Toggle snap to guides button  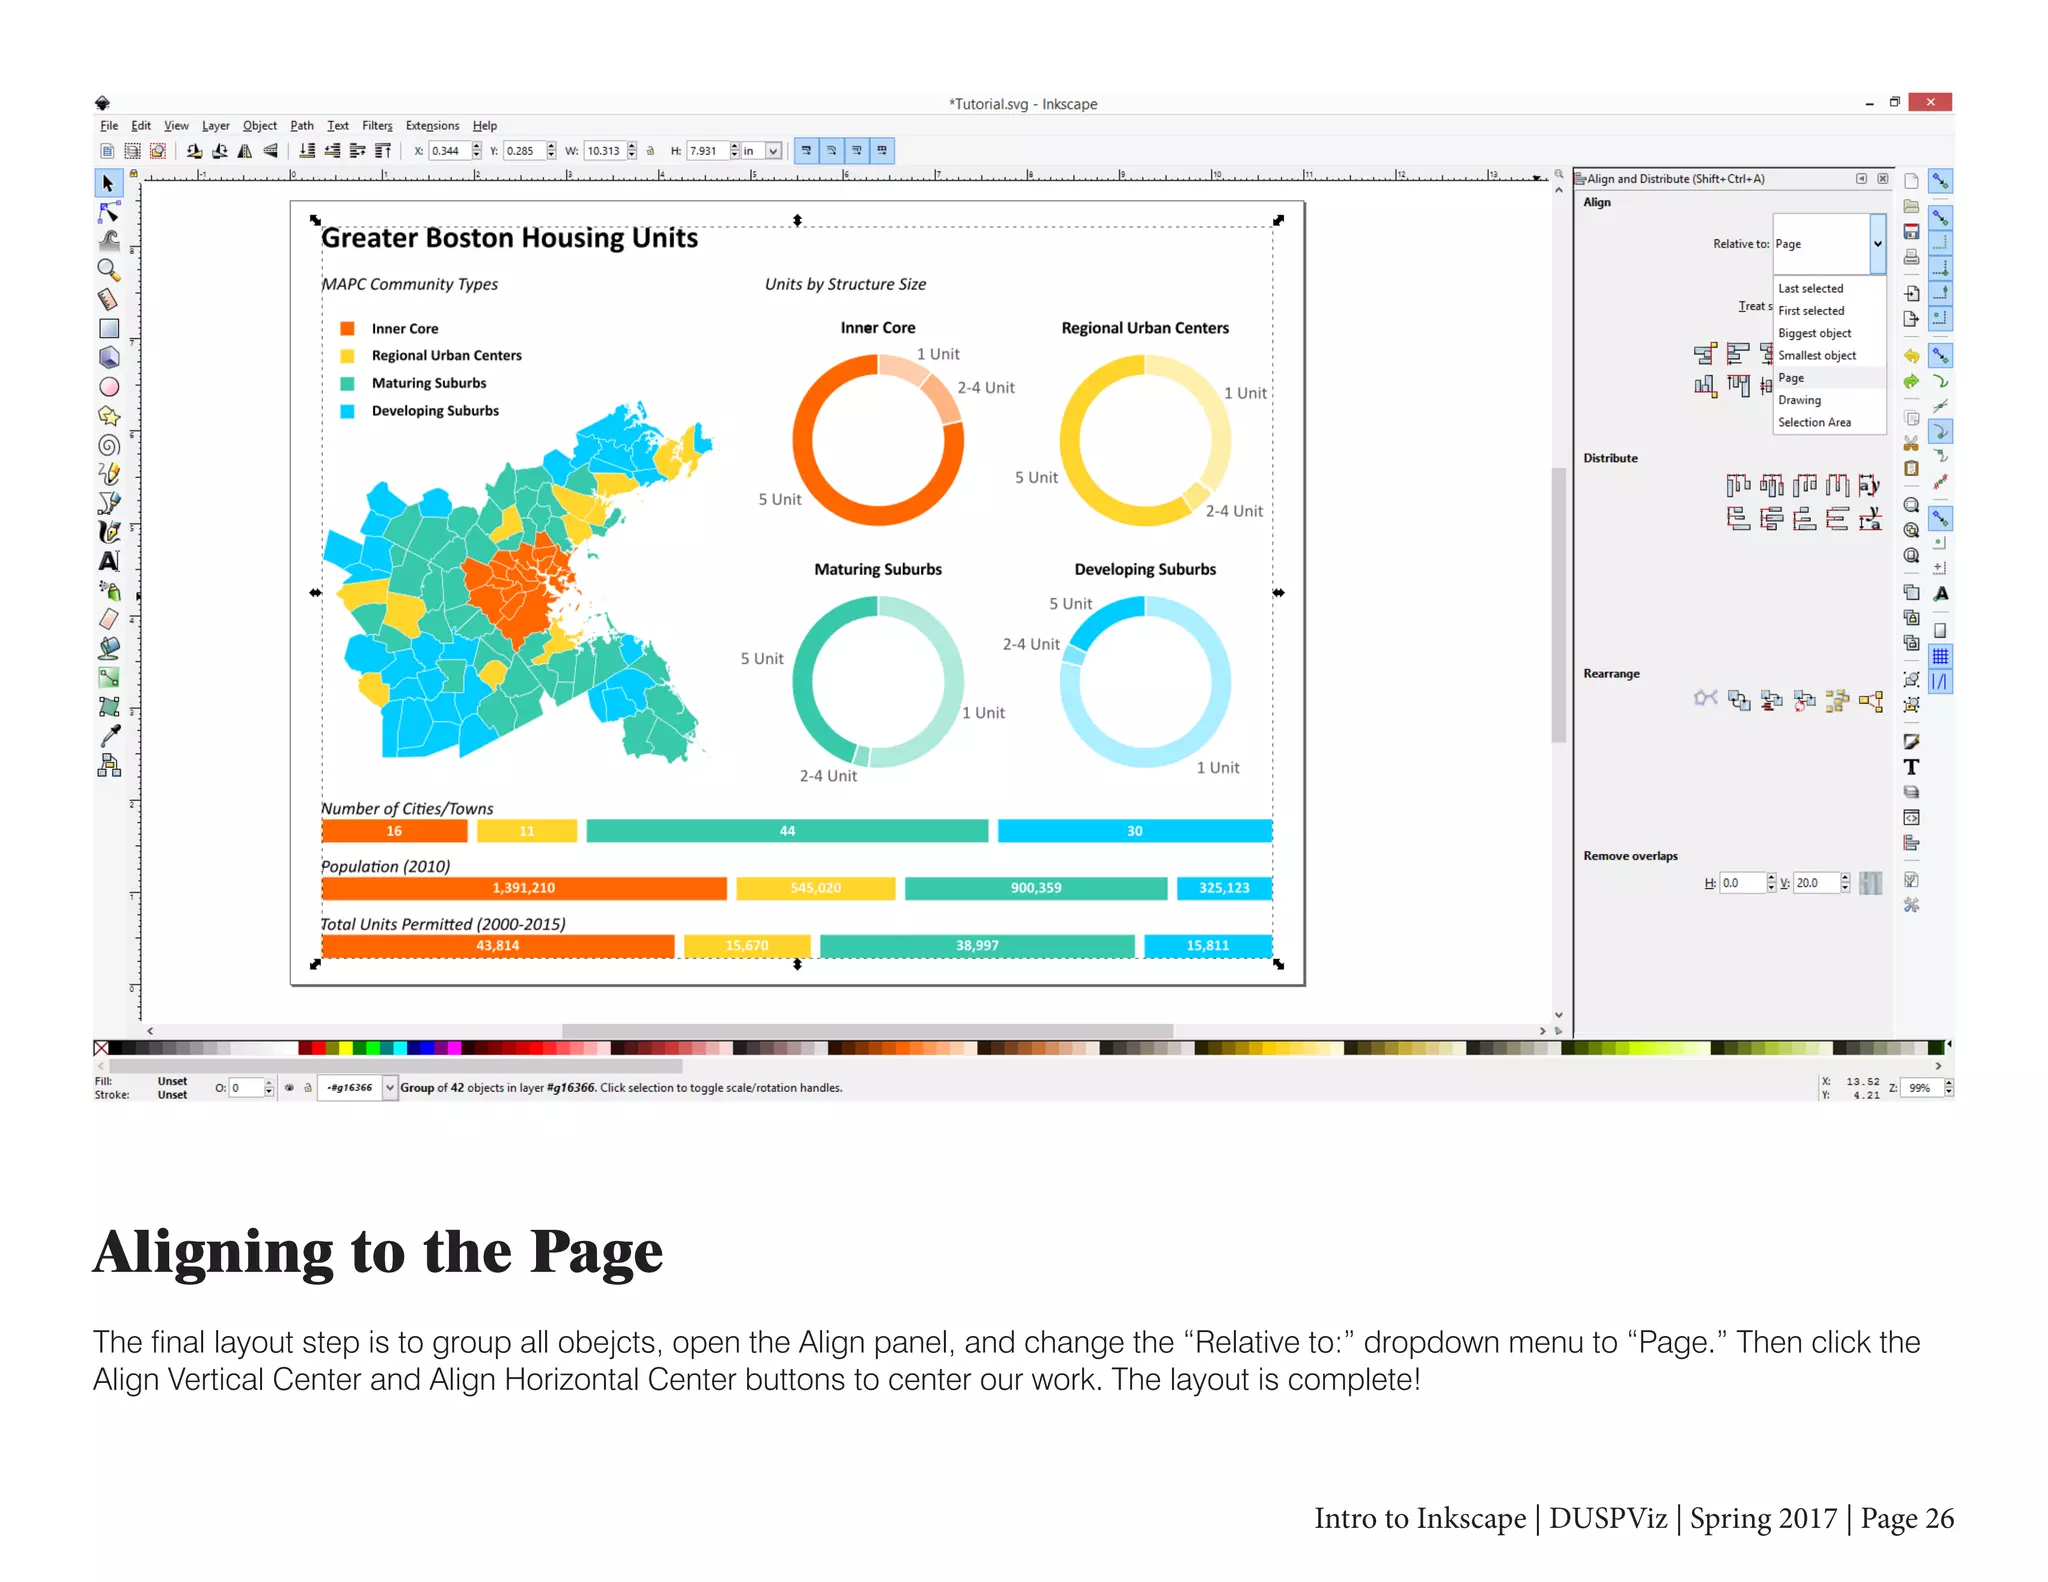click(1940, 682)
